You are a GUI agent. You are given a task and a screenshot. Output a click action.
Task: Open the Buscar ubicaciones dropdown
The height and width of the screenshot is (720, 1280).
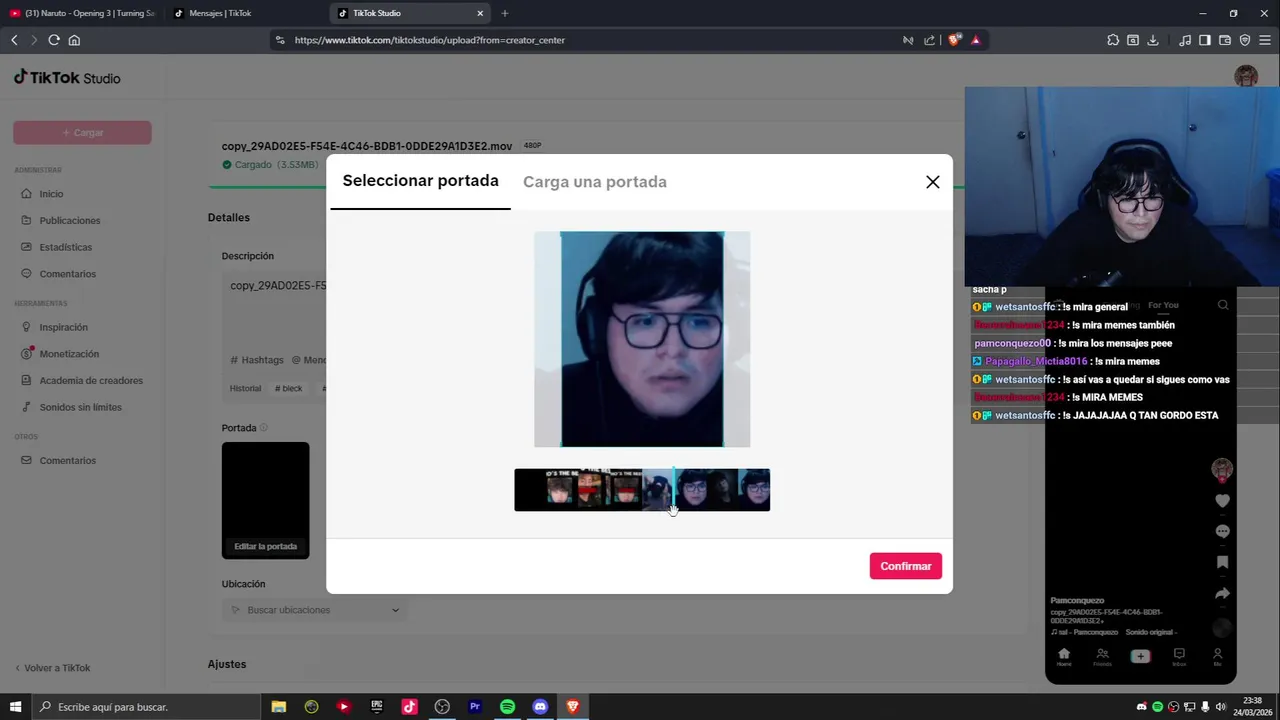314,610
